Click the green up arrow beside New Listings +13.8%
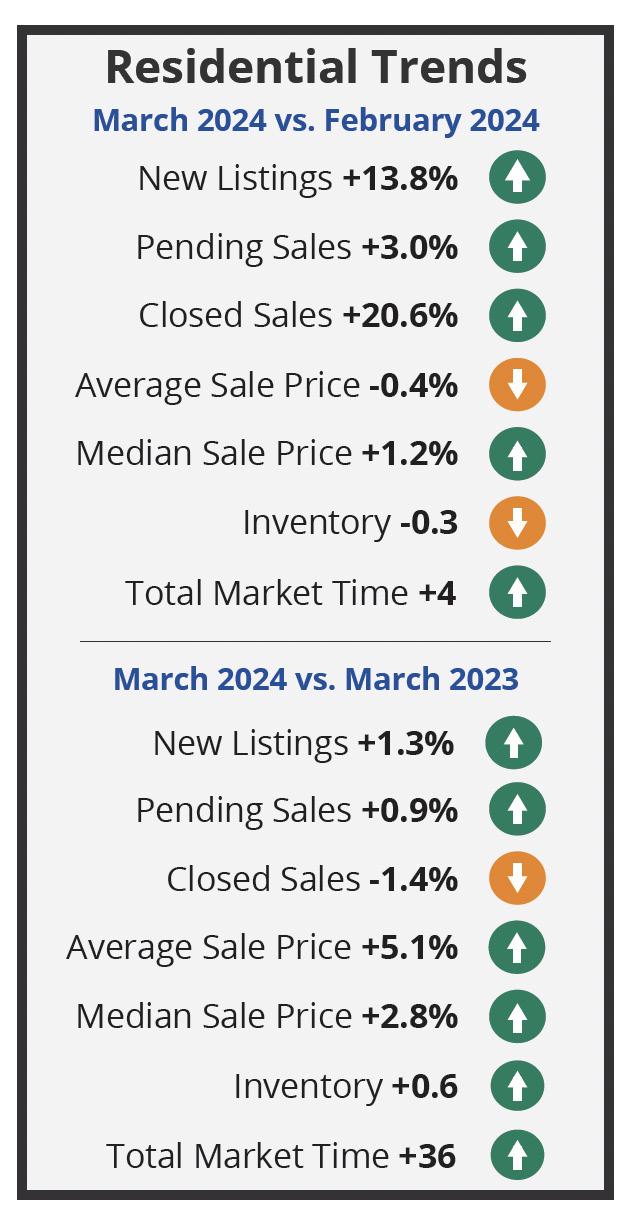 click(517, 178)
